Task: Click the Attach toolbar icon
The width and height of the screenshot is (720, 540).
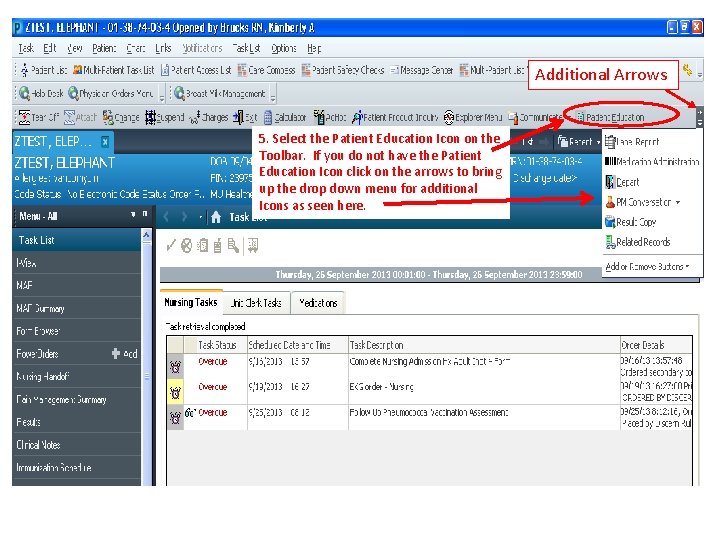Action: (80, 118)
